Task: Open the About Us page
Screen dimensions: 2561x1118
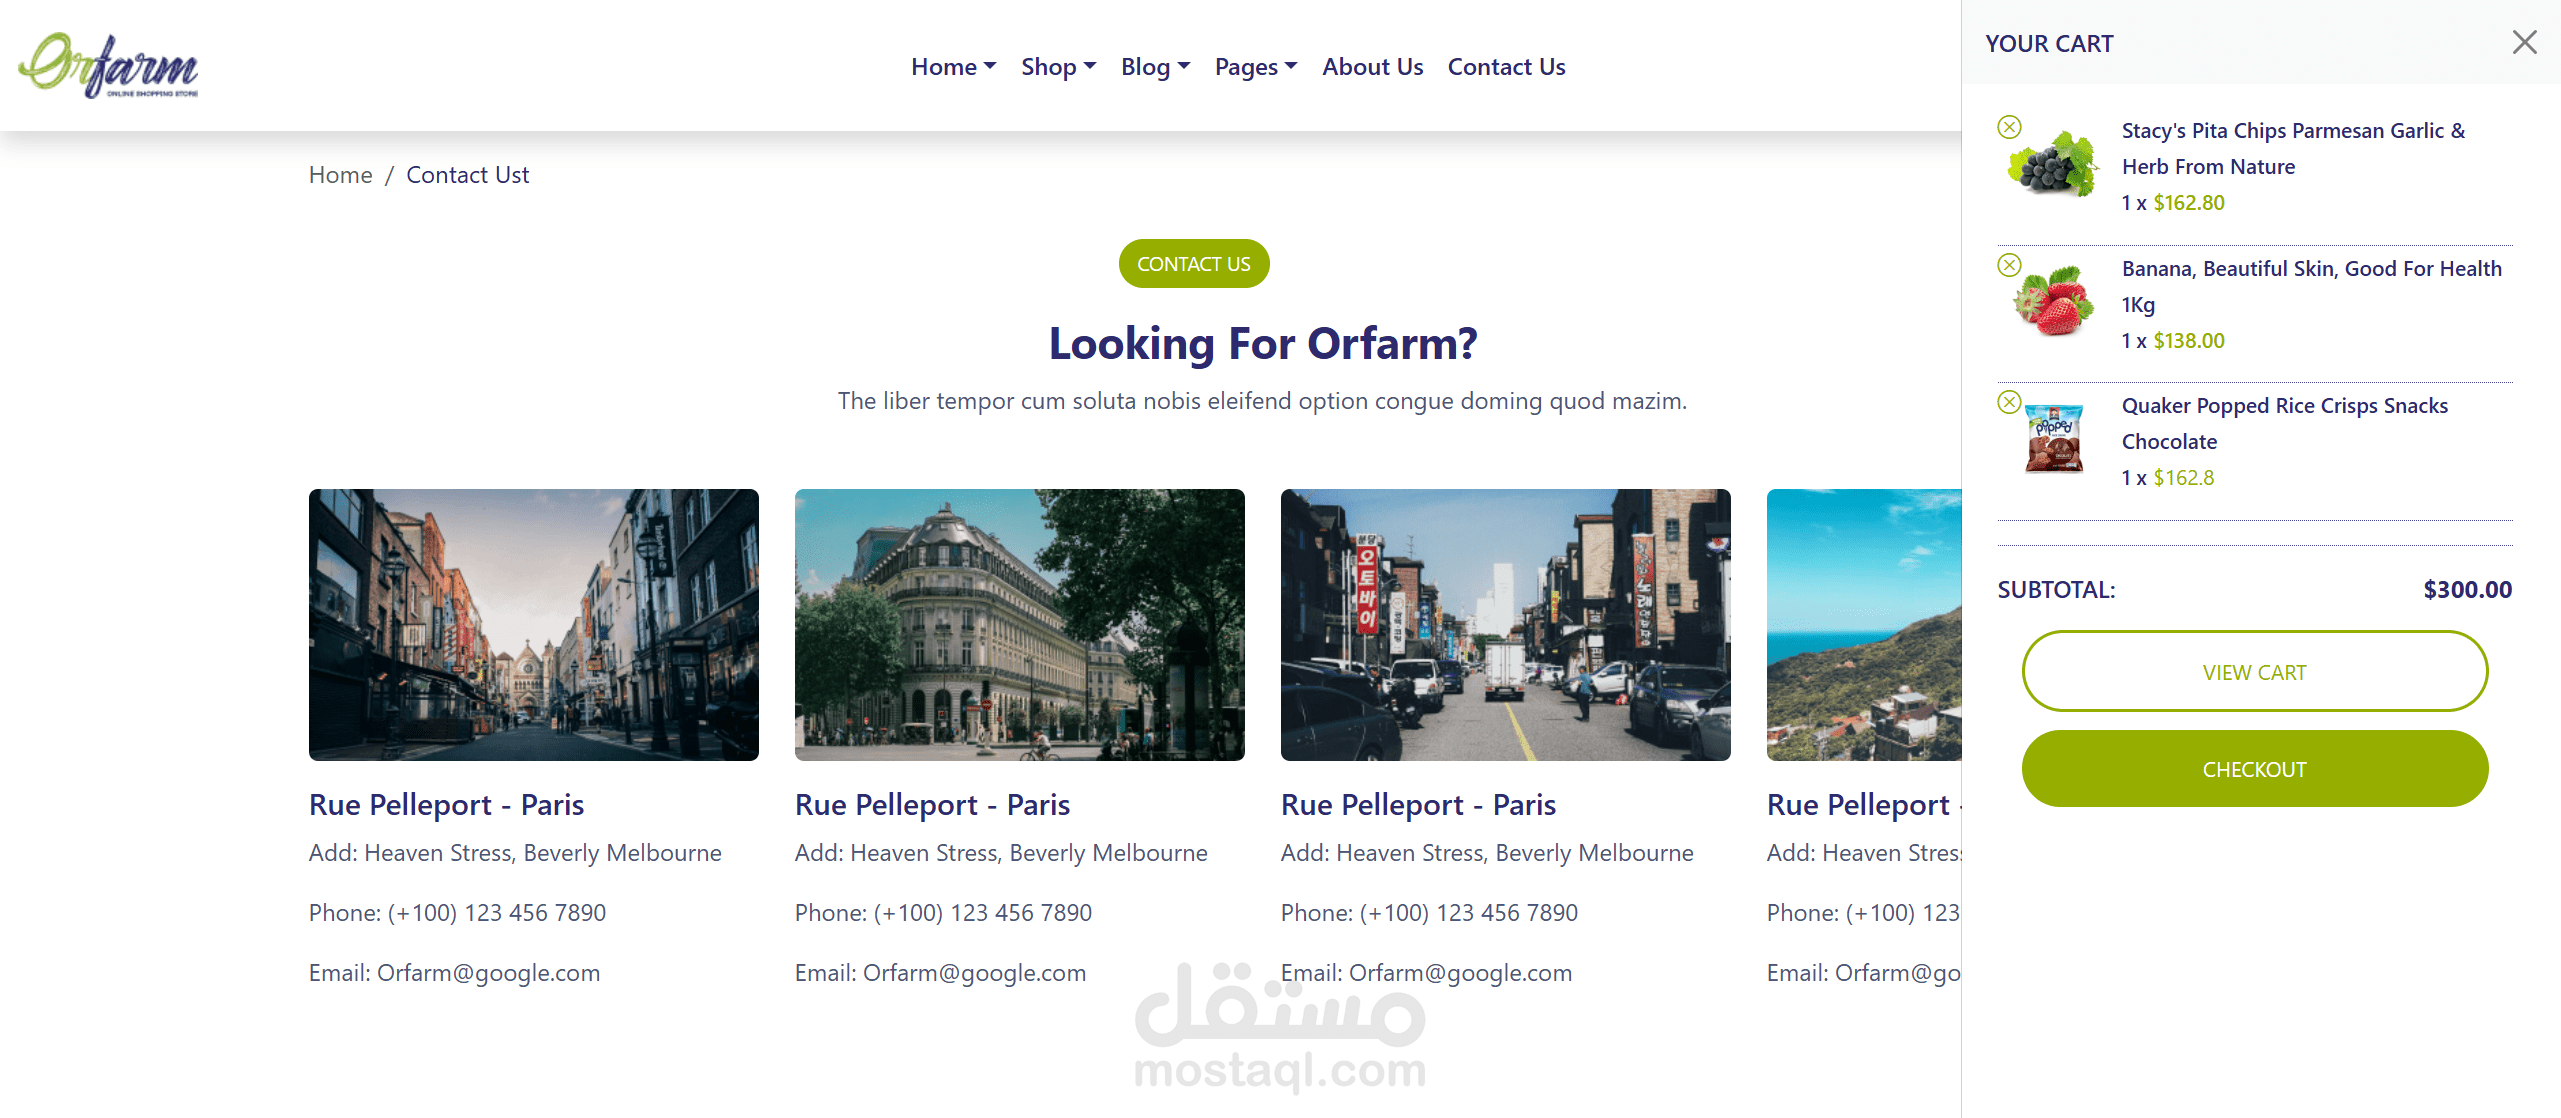Action: (x=1372, y=67)
